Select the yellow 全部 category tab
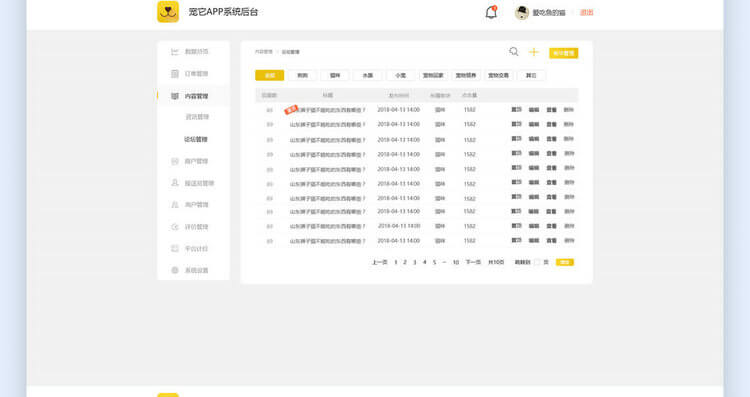750x397 pixels. pyautogui.click(x=270, y=75)
